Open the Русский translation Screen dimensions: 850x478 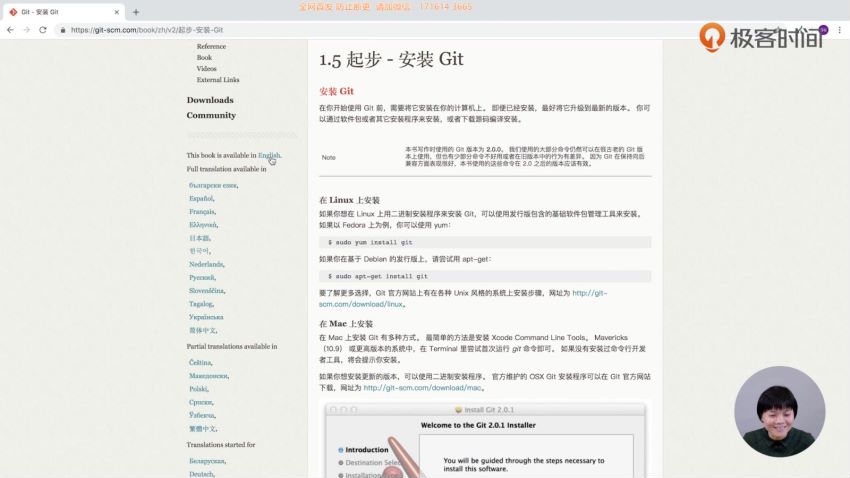point(202,277)
